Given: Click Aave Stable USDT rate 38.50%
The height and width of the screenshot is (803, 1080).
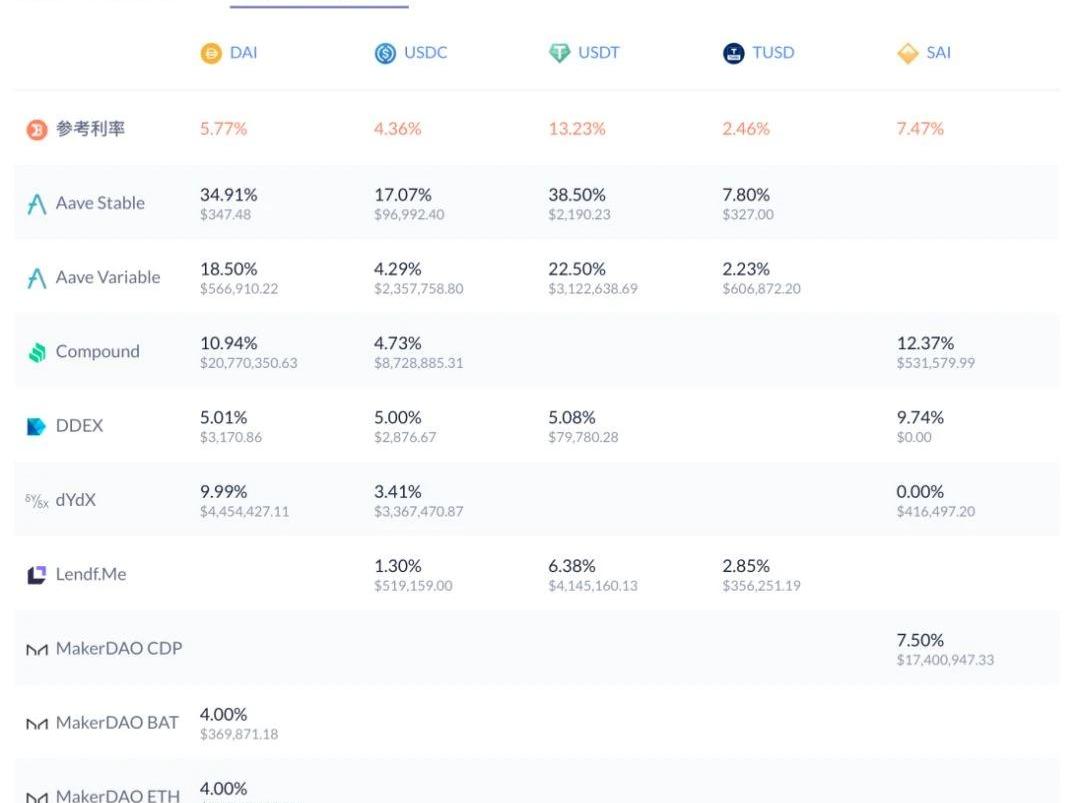Looking at the screenshot, I should (576, 195).
